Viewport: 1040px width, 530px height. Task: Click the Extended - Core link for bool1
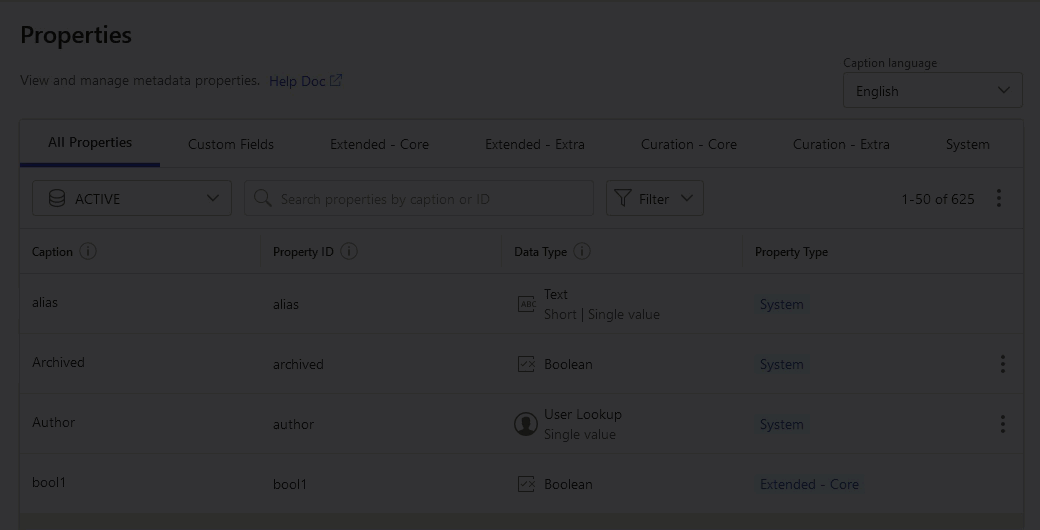pos(809,484)
